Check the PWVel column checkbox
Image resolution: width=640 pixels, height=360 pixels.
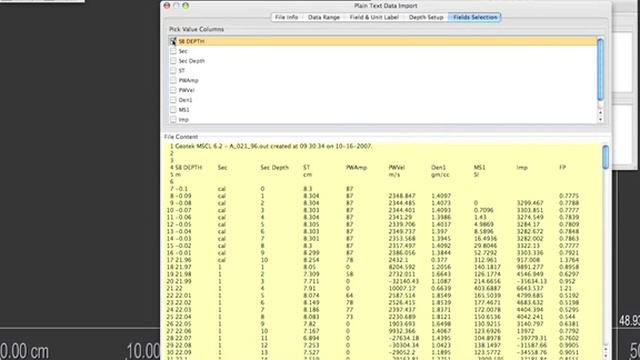tap(173, 90)
